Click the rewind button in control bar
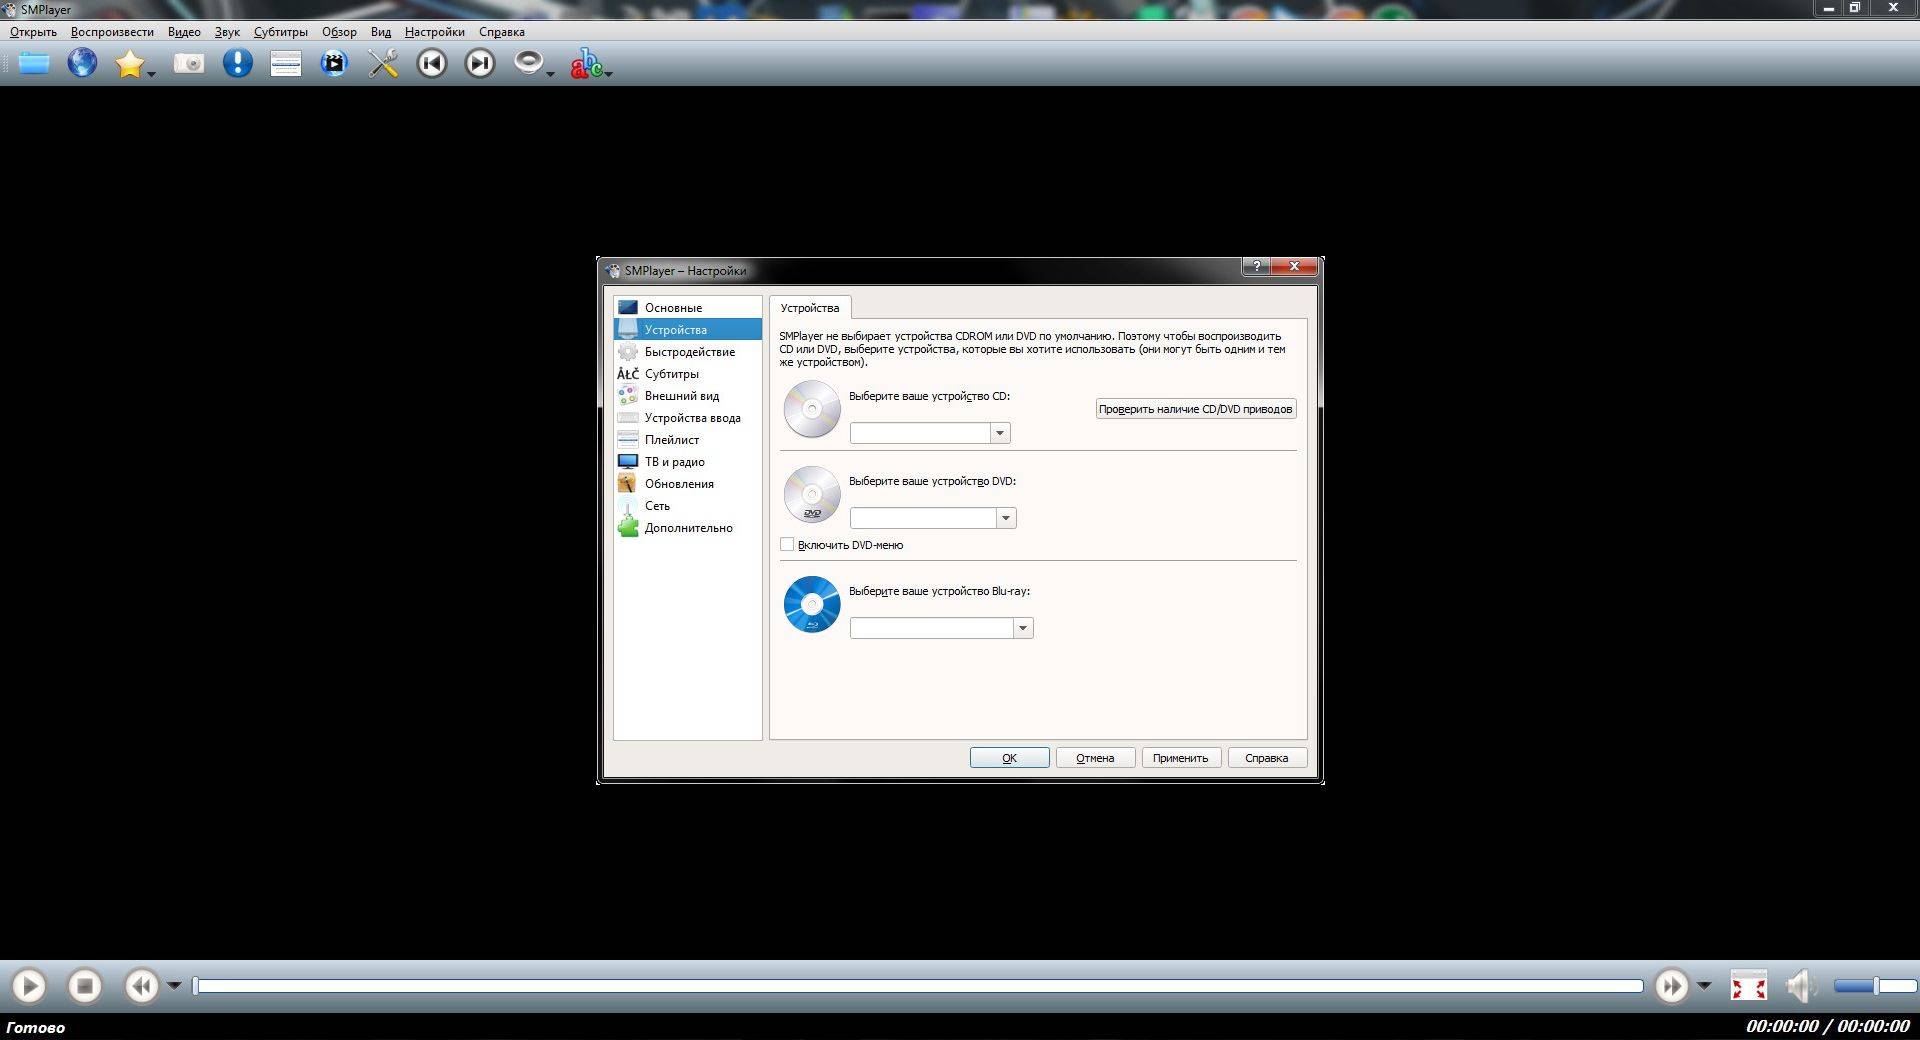This screenshot has height=1040, width=1920. 142,987
